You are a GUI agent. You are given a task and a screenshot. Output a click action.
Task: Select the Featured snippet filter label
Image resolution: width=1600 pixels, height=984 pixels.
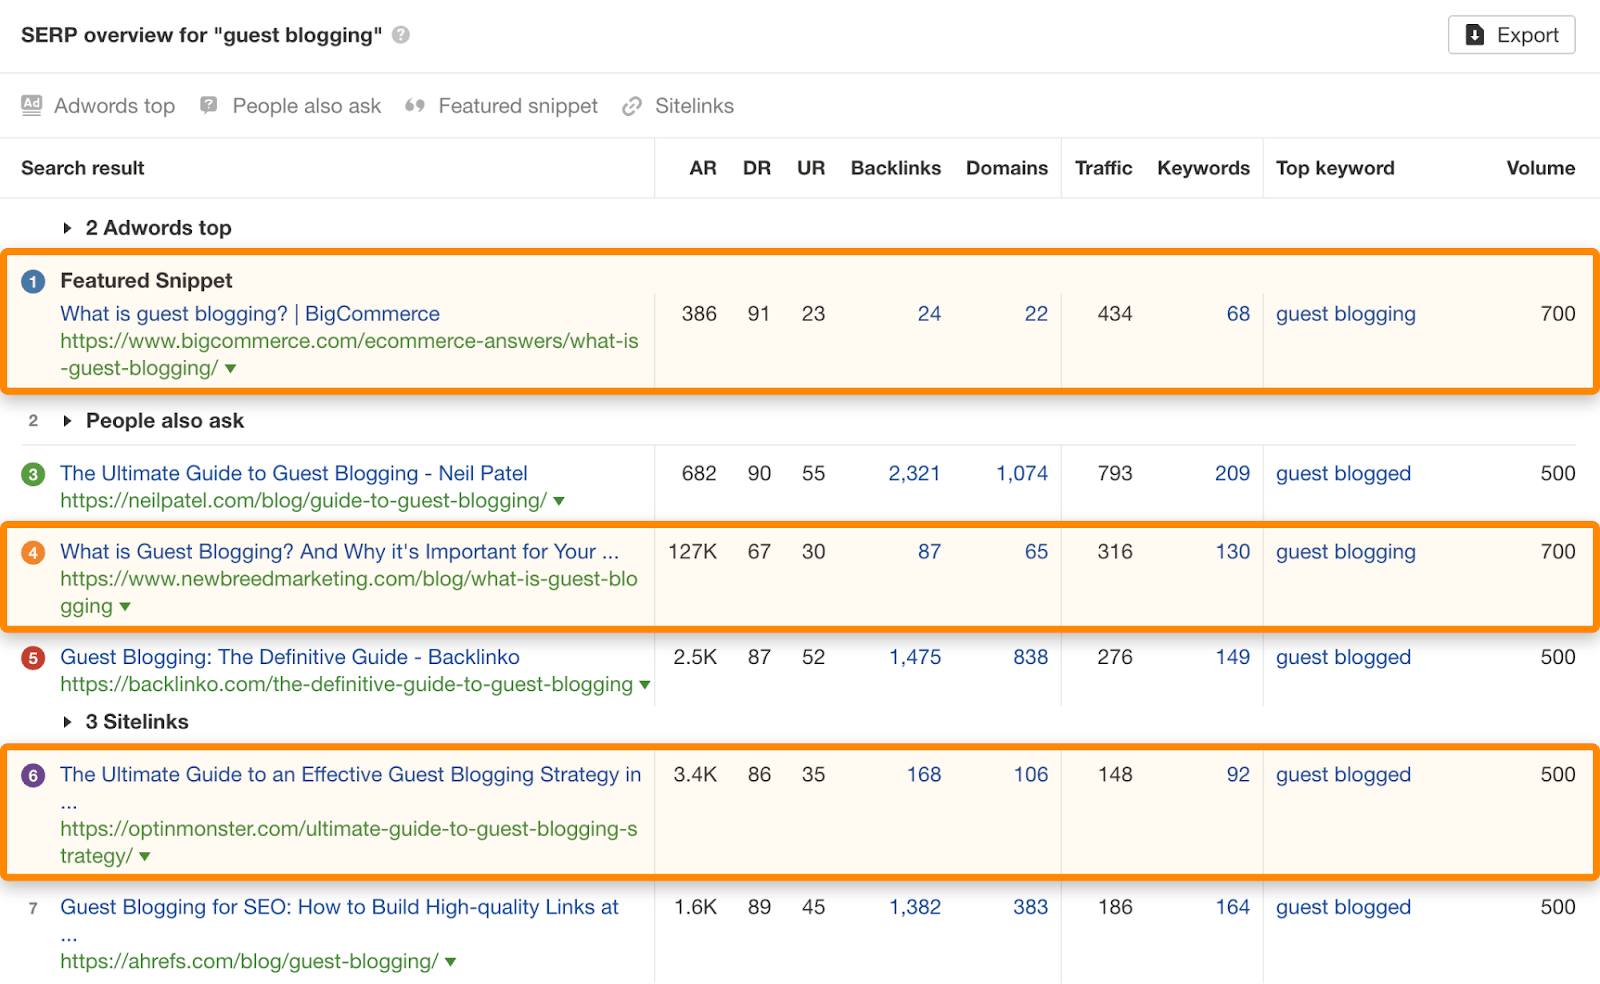click(x=518, y=106)
